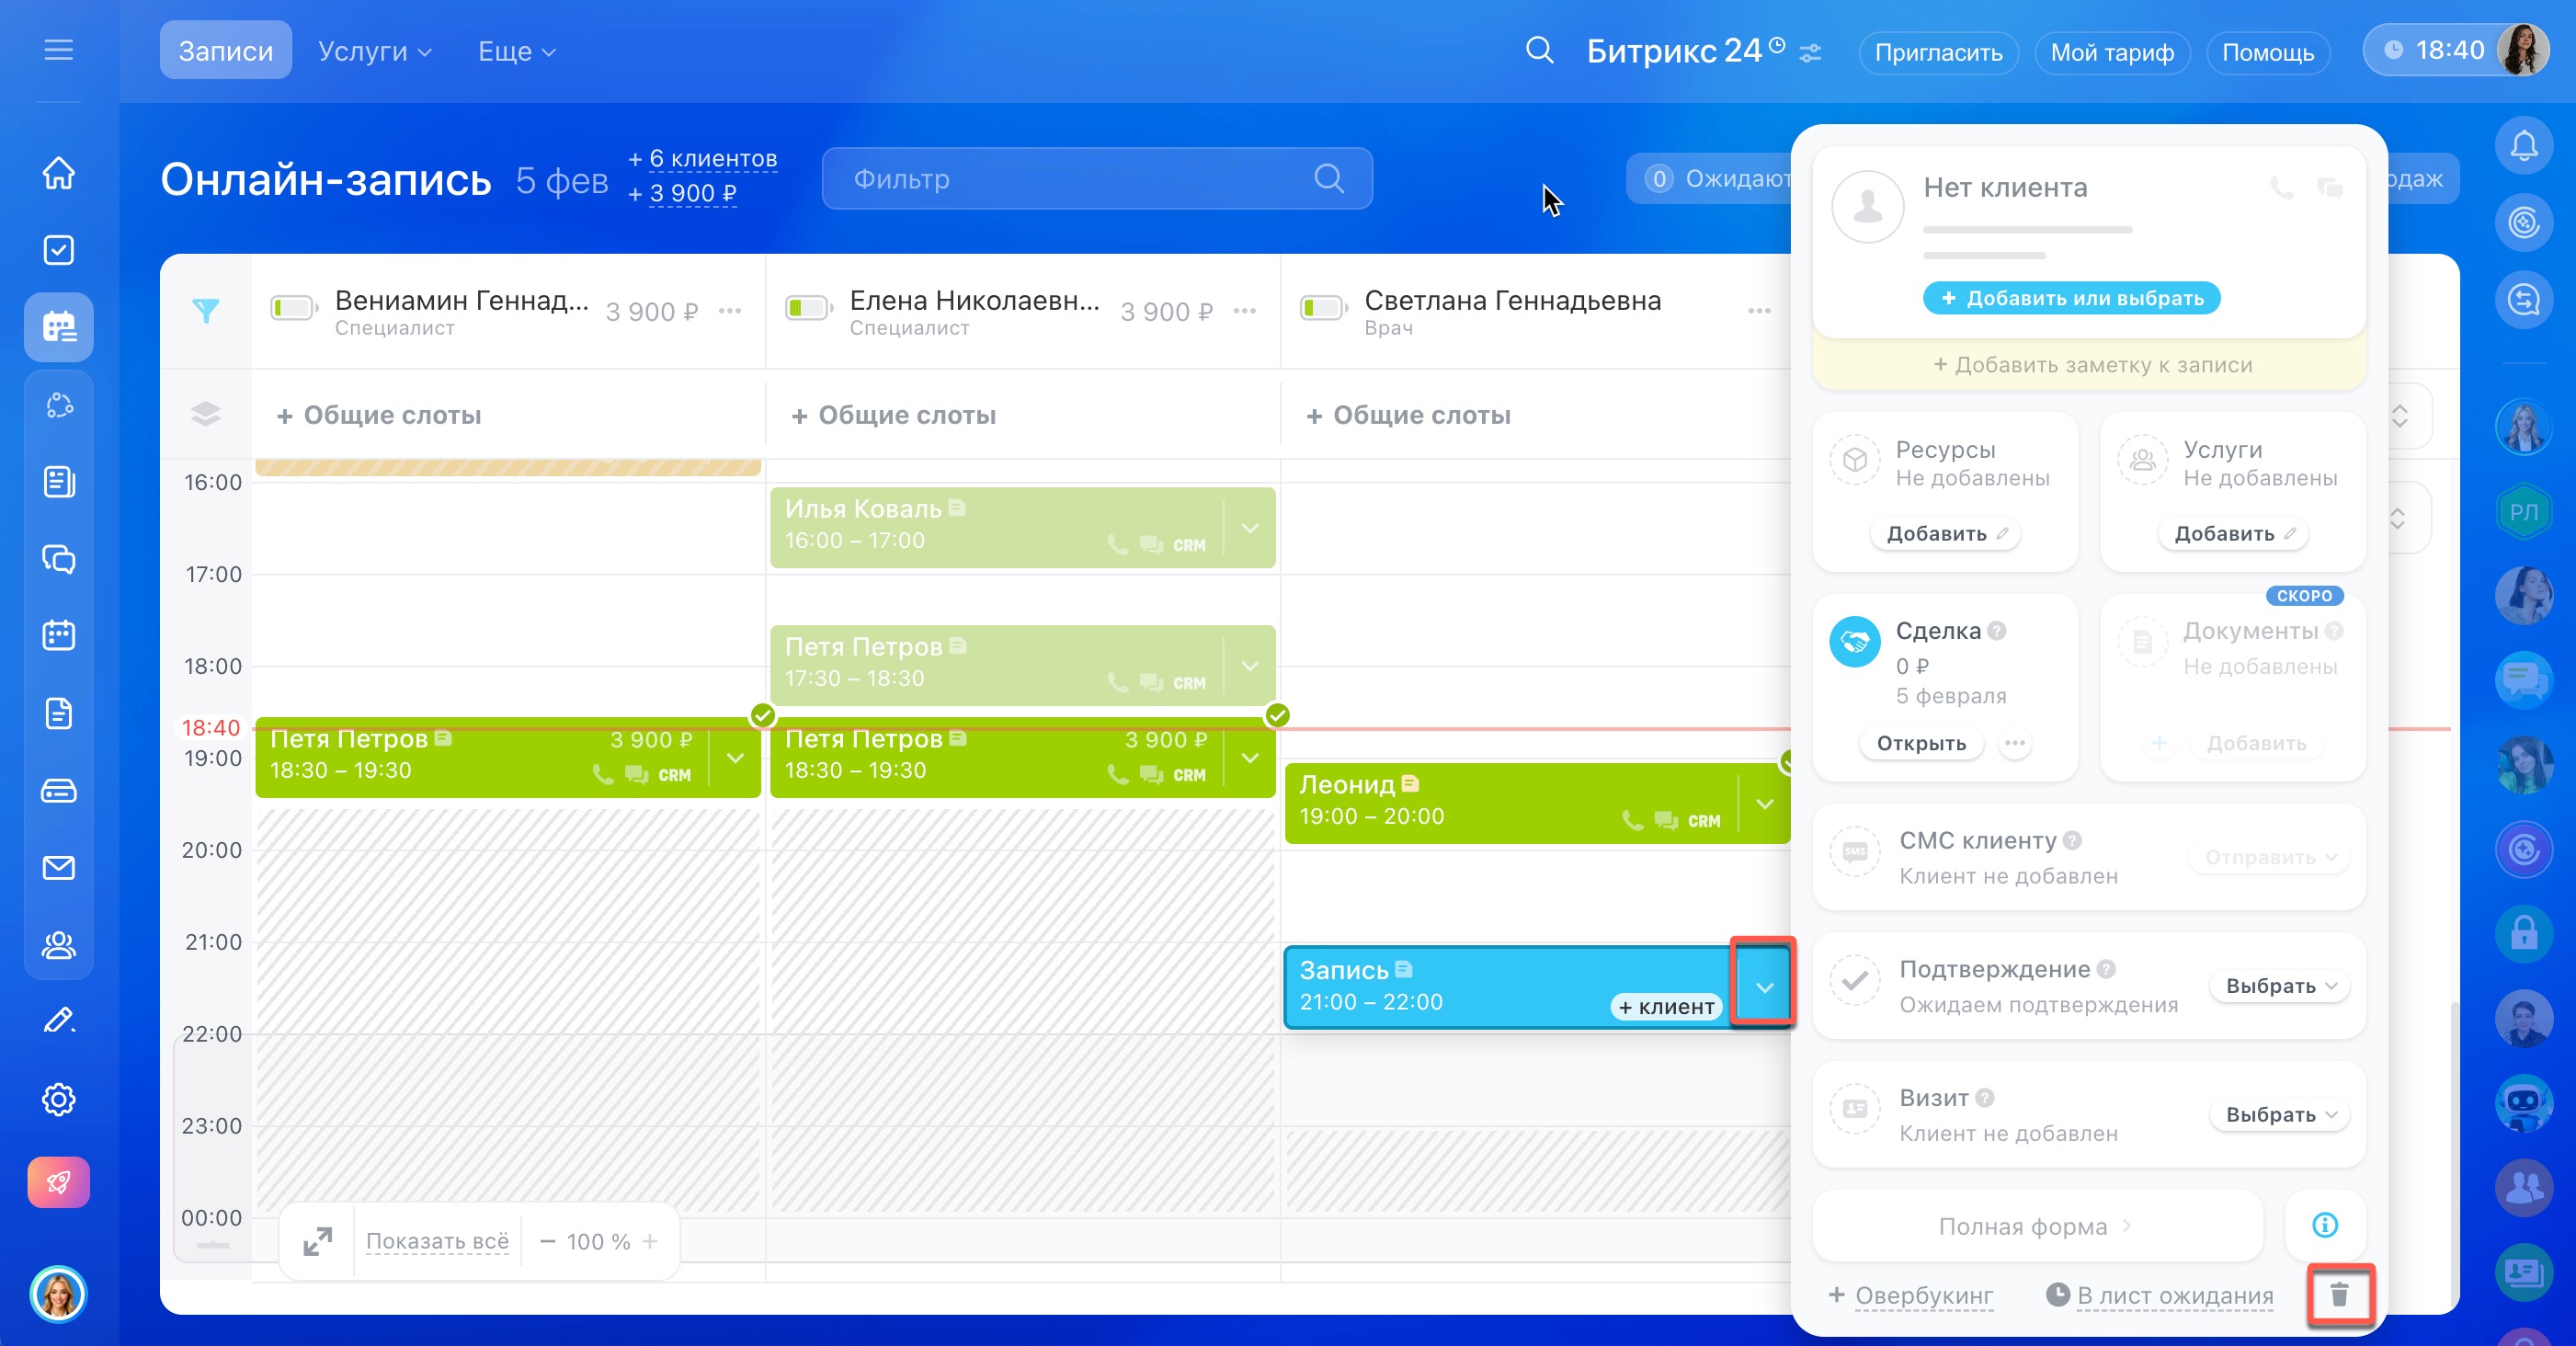The image size is (2576, 1346).
Task: Click the В лист ожидания link
Action: coord(2174,1295)
